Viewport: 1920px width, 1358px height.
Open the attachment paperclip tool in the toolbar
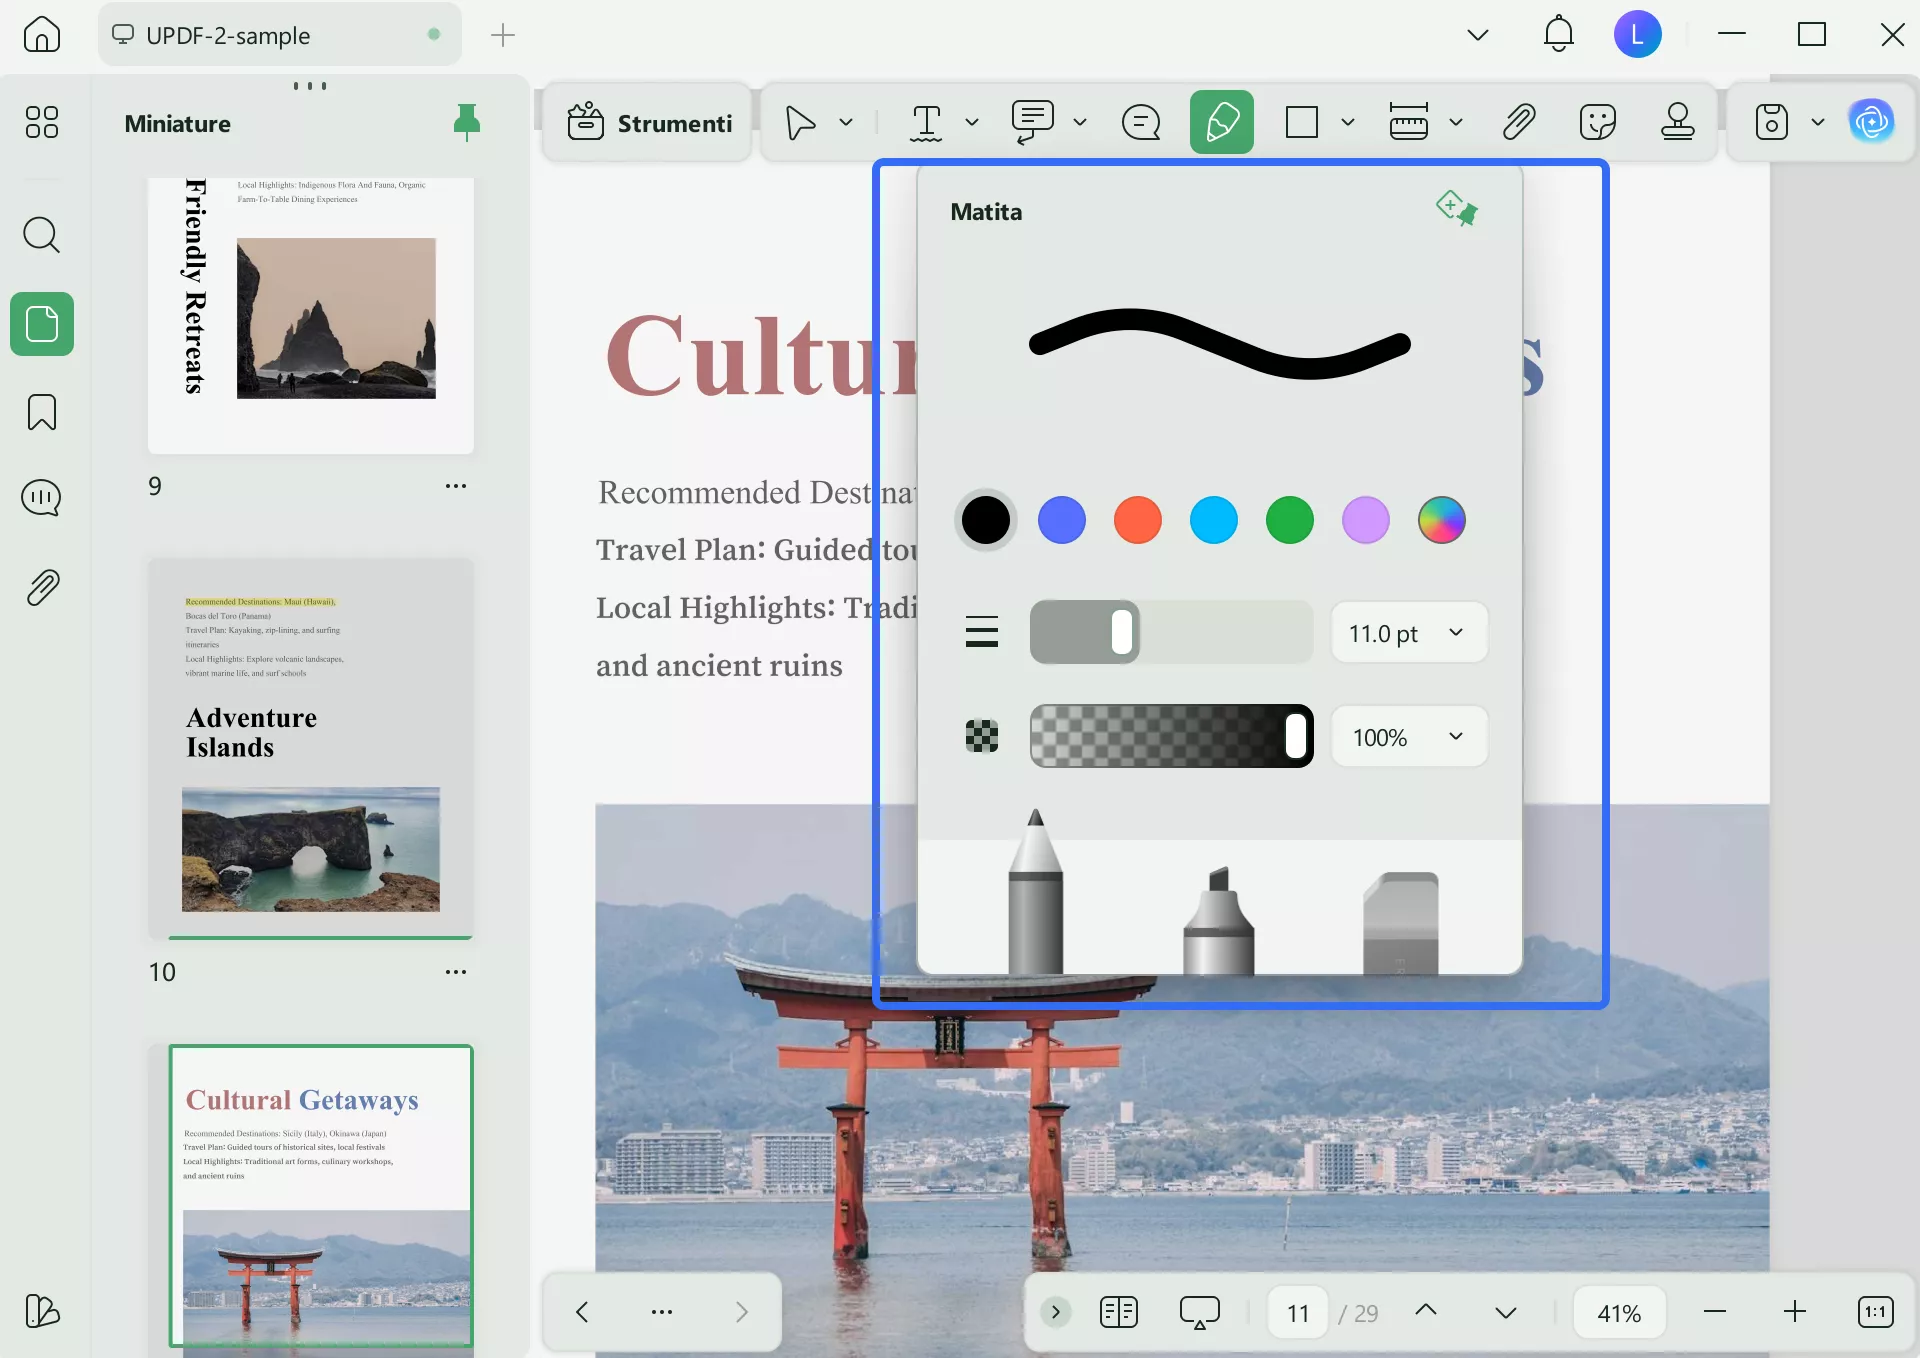1518,123
